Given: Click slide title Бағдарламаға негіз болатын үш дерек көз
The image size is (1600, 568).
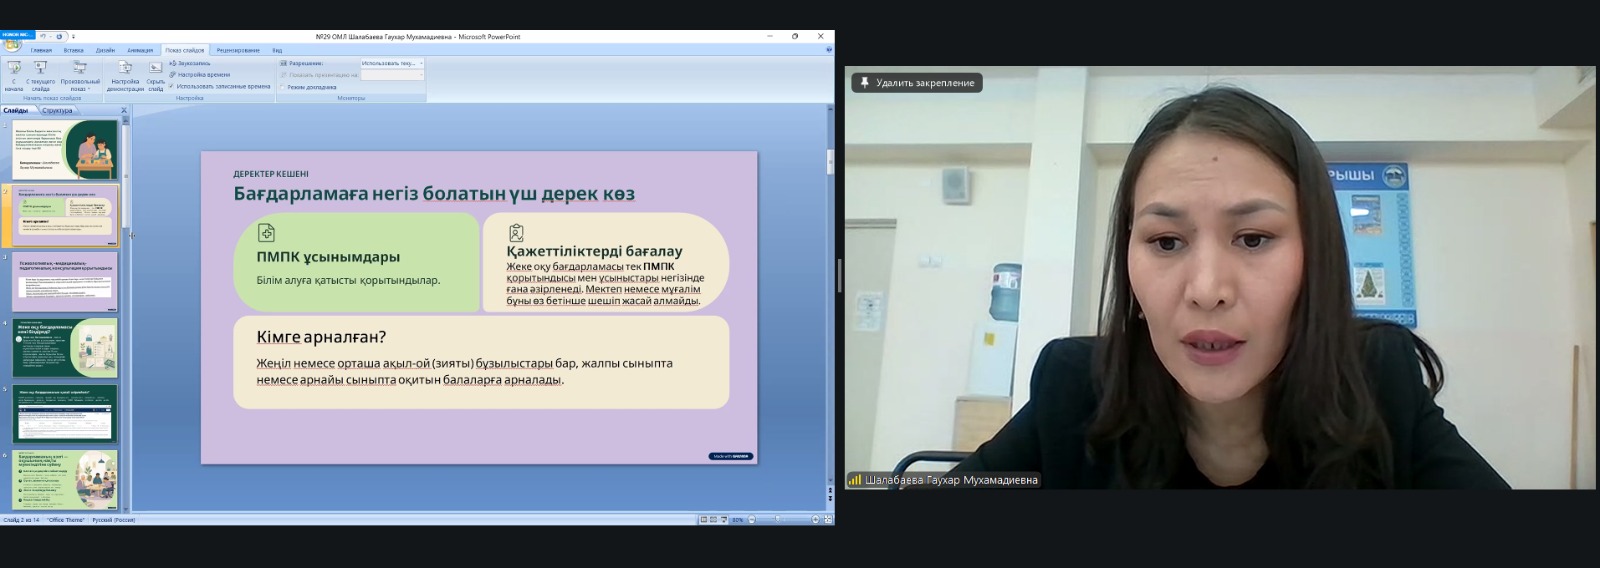Looking at the screenshot, I should [434, 193].
